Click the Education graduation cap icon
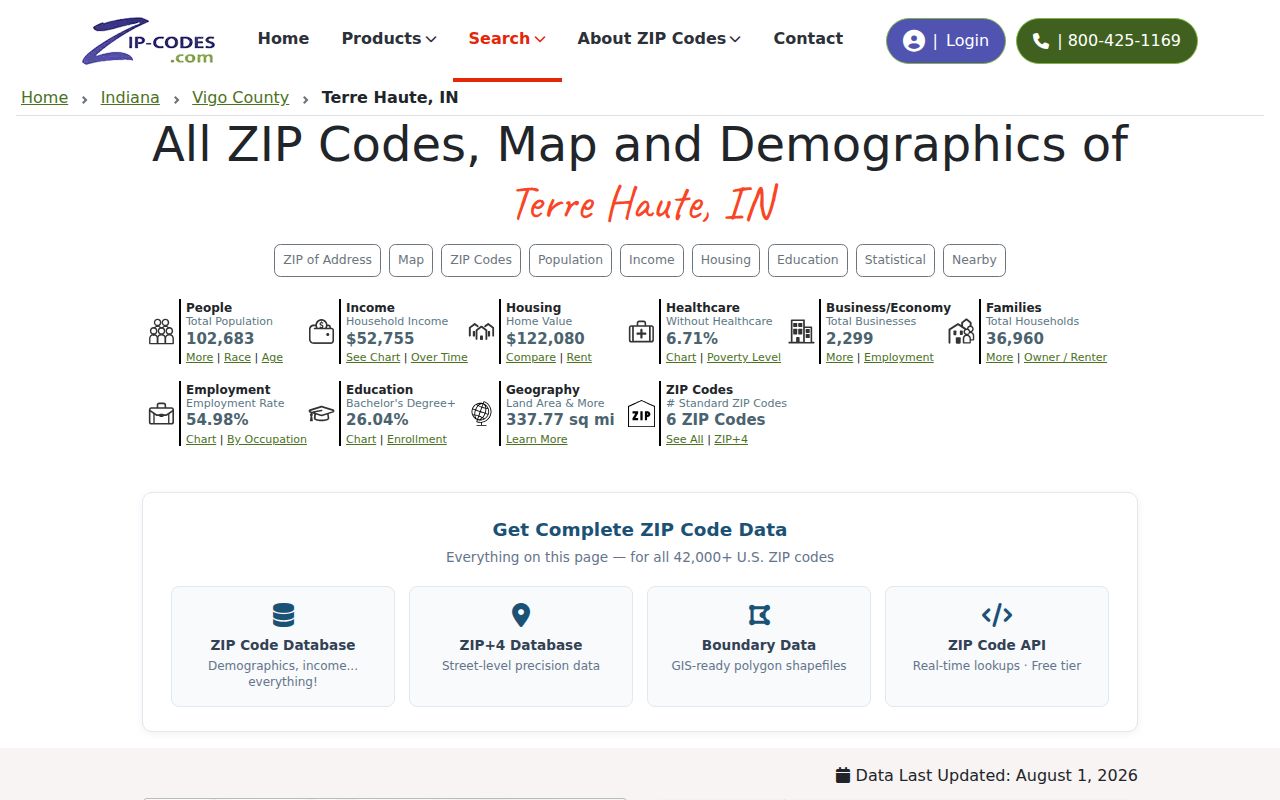This screenshot has height=800, width=1280. tap(321, 414)
